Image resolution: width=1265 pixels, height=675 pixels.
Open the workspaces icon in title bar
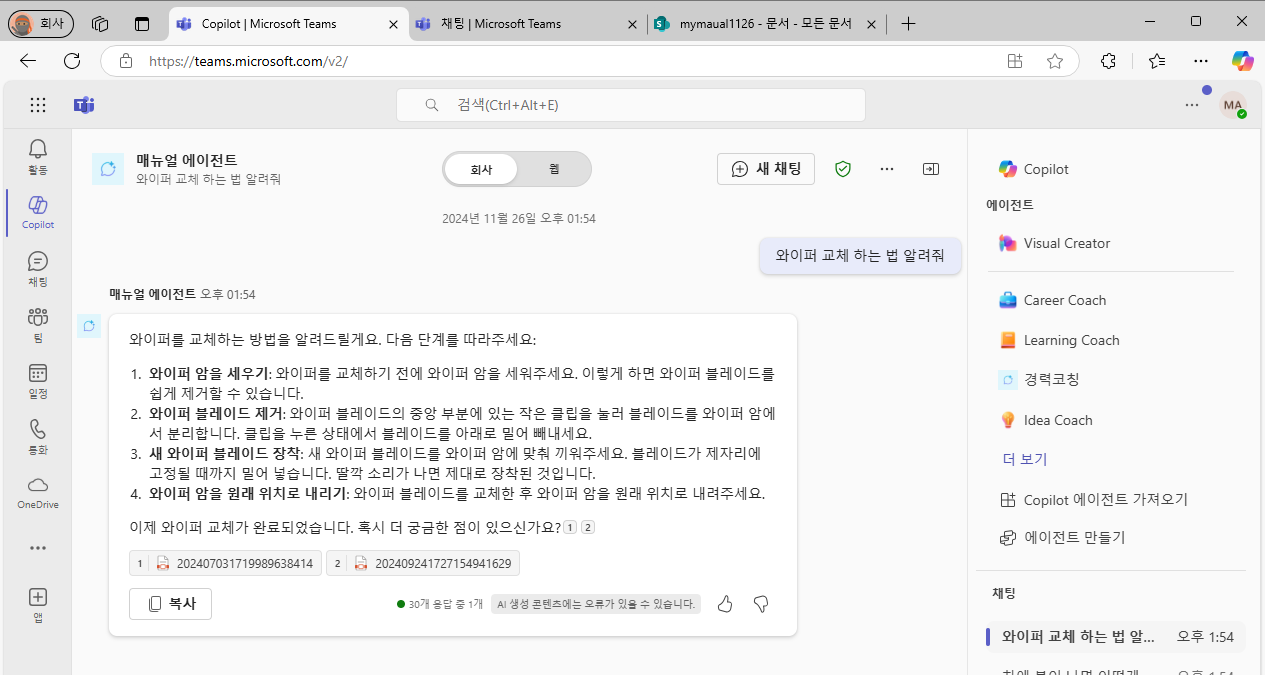[99, 24]
